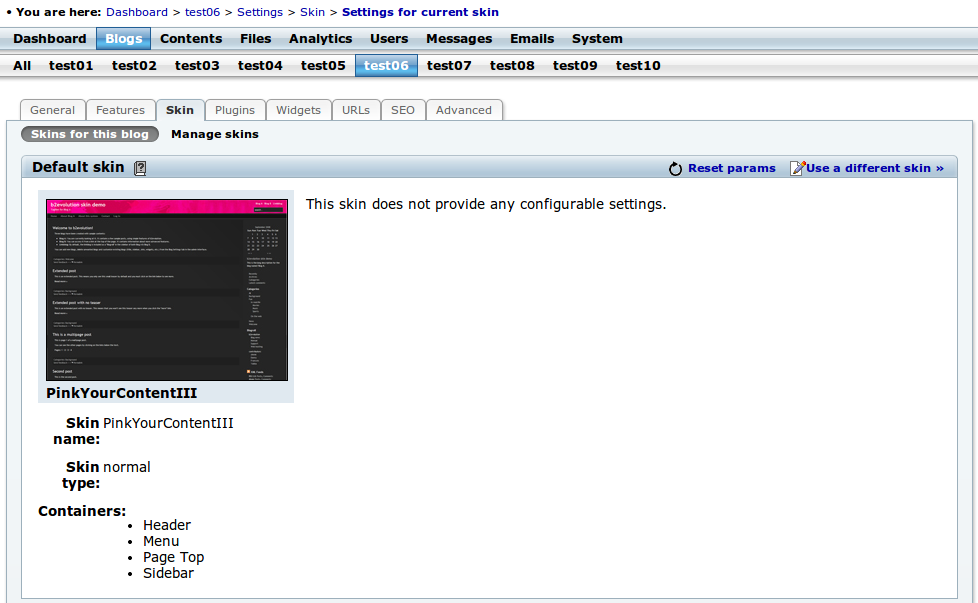Go to the Contents menu
Viewport: 978px width, 603px height.
pos(191,39)
